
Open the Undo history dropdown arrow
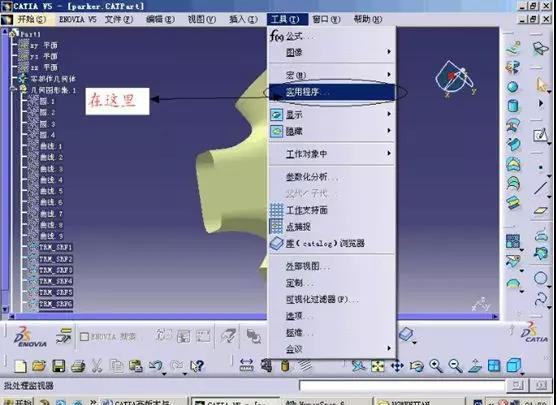pos(164,374)
